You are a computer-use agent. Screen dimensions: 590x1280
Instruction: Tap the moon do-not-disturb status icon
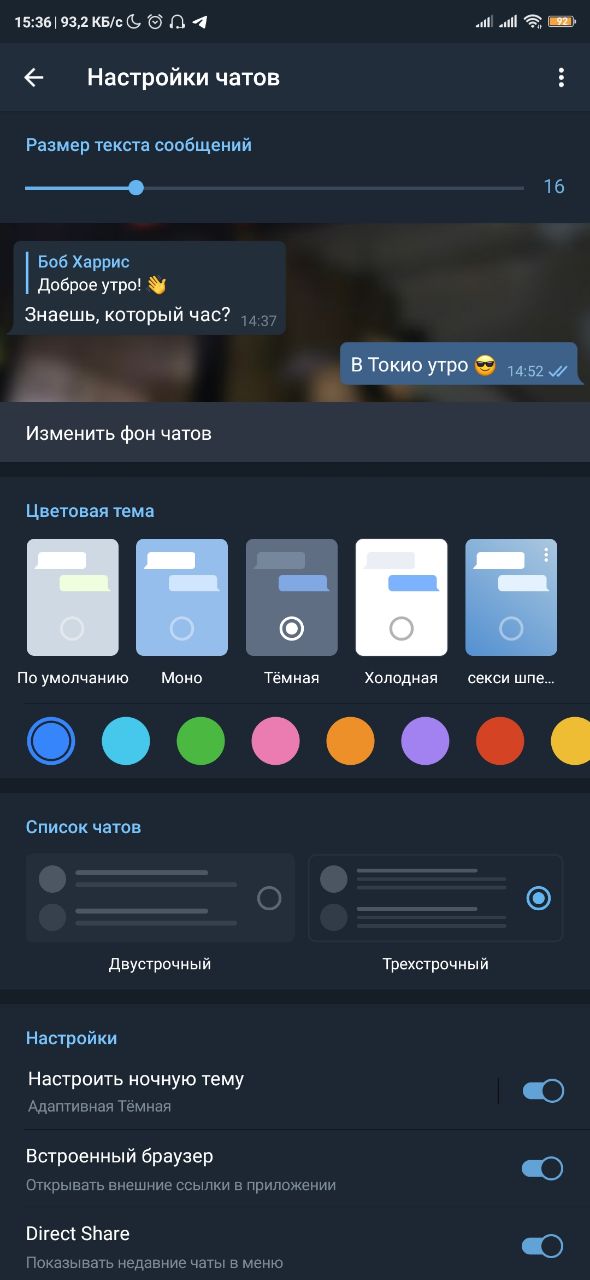[x=134, y=21]
